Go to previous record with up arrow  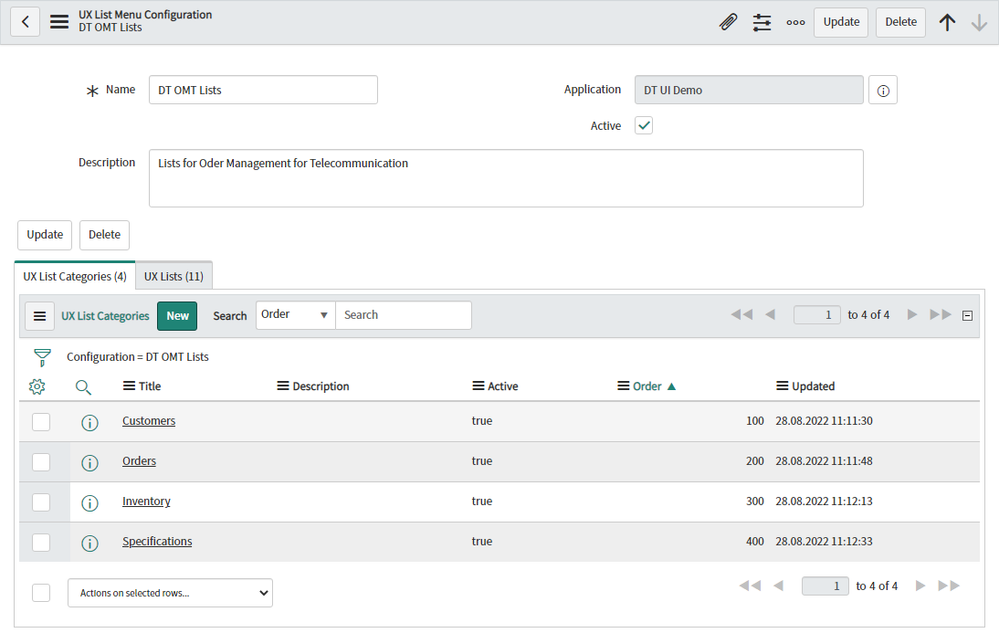pyautogui.click(x=947, y=22)
